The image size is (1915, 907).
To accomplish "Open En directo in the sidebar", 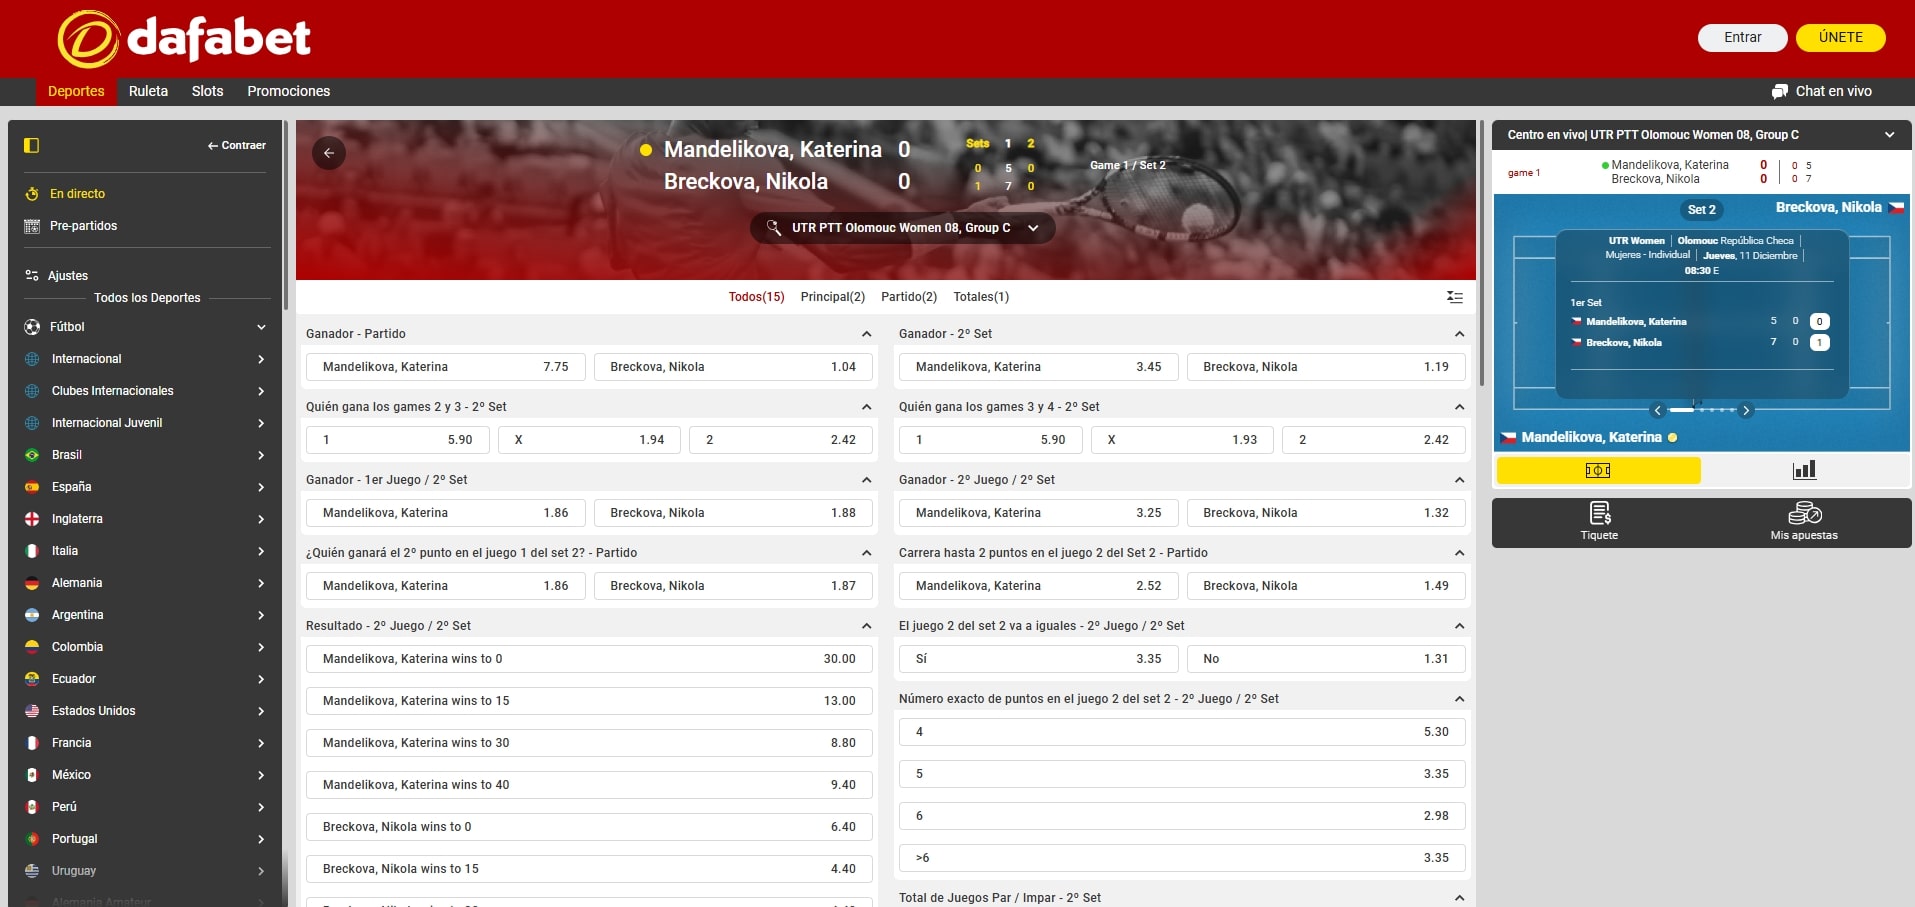I will pyautogui.click(x=77, y=194).
